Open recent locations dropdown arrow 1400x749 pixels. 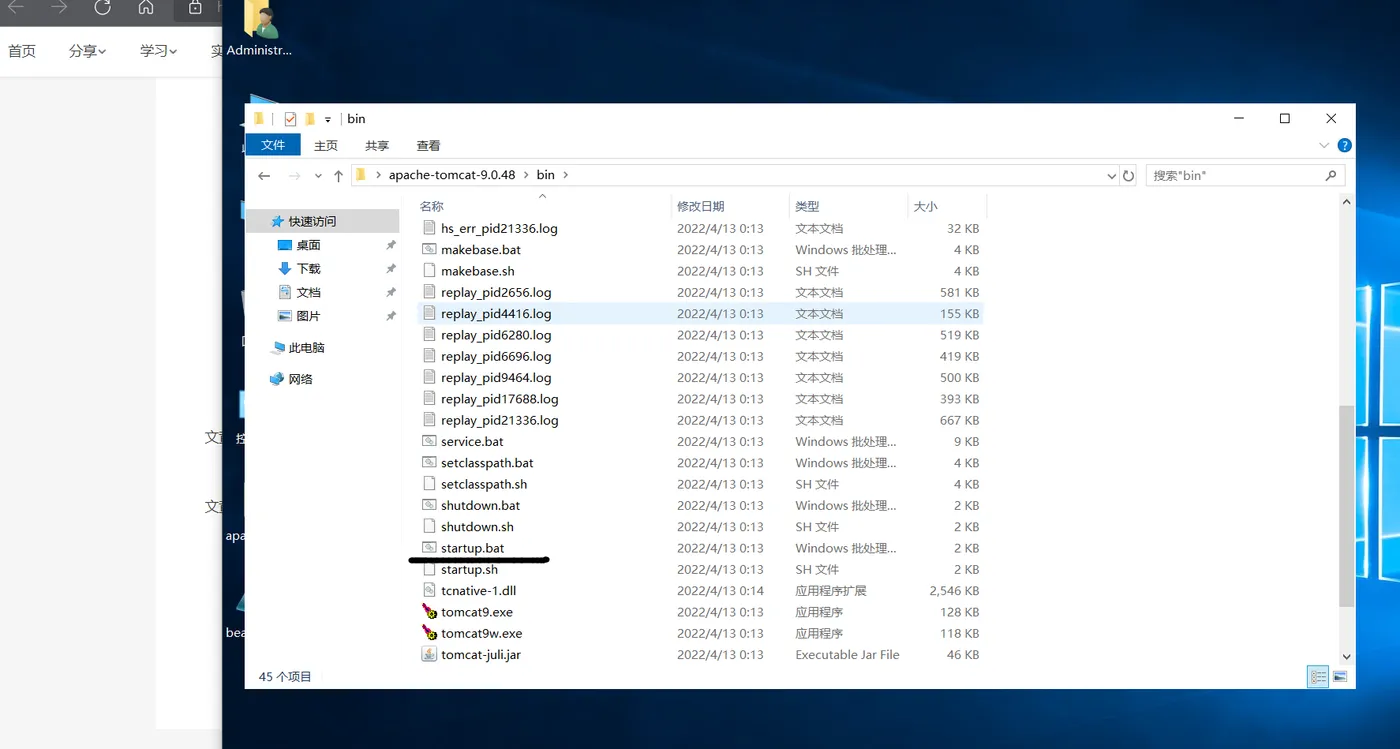[x=318, y=175]
